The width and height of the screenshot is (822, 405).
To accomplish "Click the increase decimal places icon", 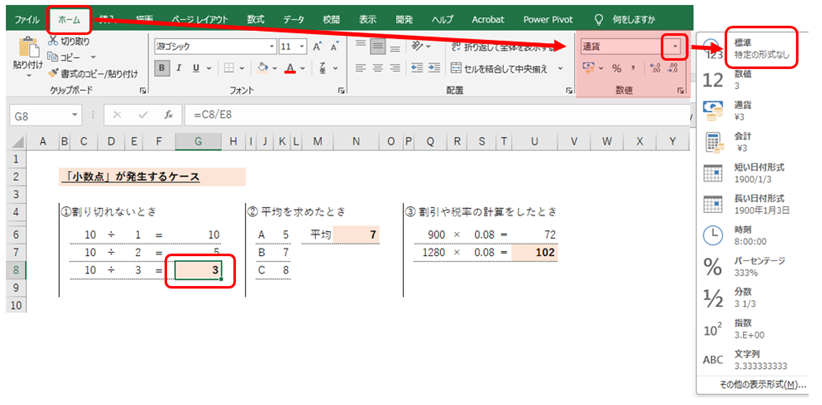I will tap(656, 68).
